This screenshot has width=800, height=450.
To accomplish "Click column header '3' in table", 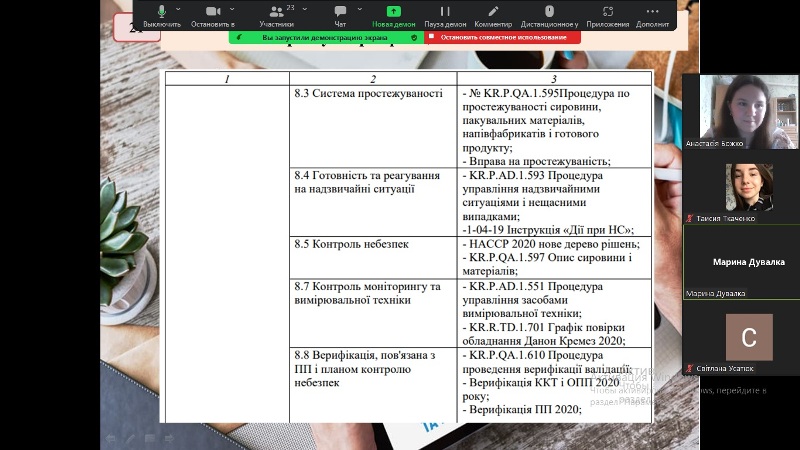I will (554, 79).
